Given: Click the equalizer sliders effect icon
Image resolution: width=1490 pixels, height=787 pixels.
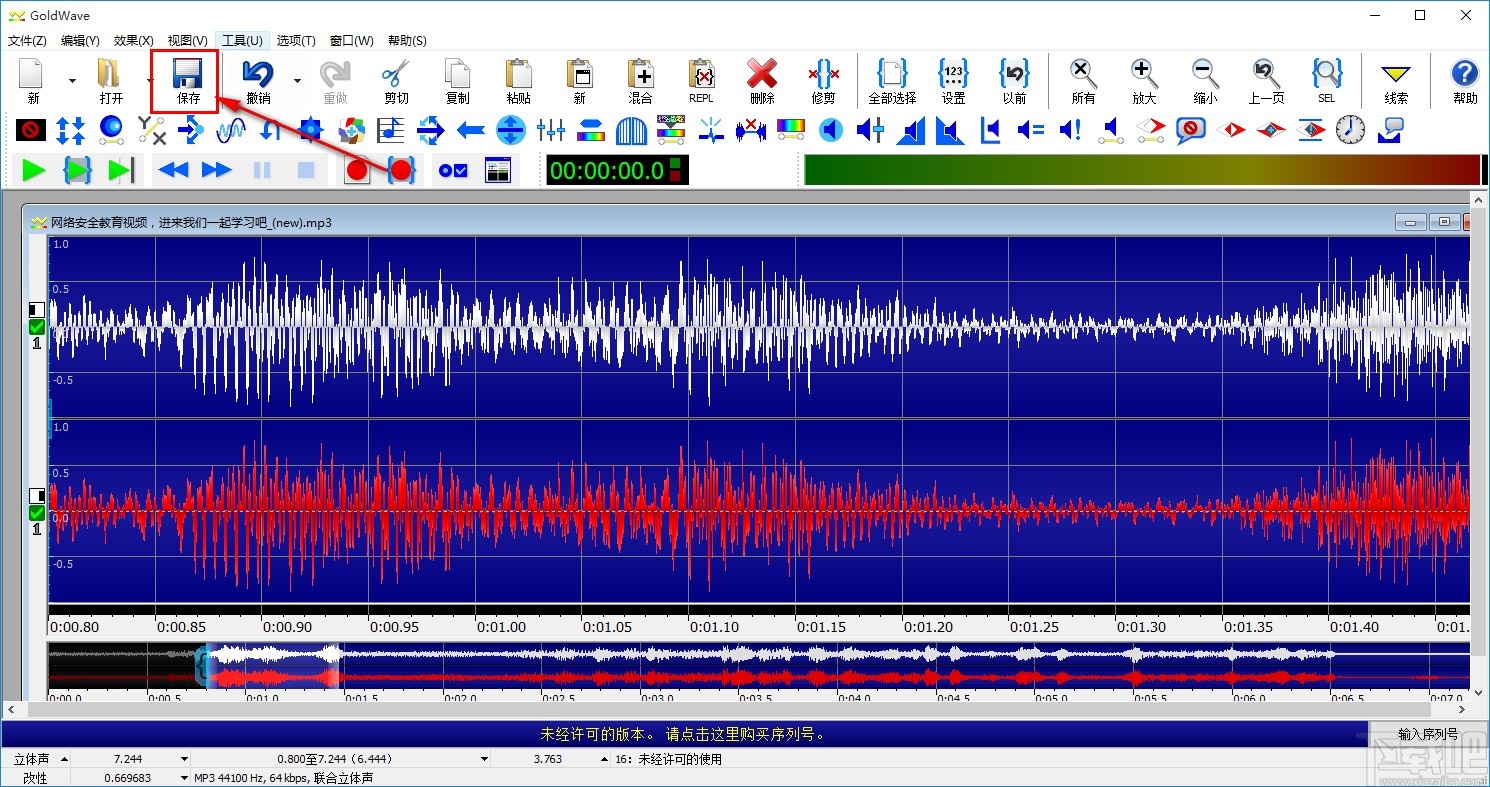Looking at the screenshot, I should (x=551, y=130).
